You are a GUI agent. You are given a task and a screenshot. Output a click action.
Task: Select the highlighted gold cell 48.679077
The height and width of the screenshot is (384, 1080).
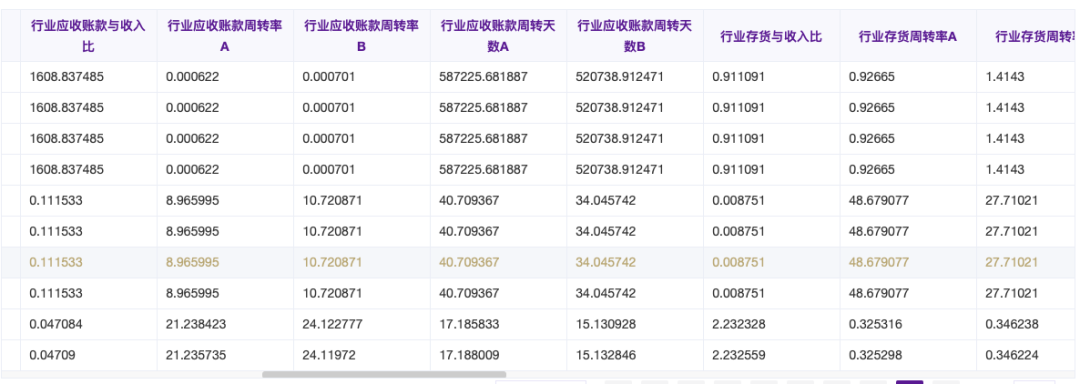coord(908,262)
